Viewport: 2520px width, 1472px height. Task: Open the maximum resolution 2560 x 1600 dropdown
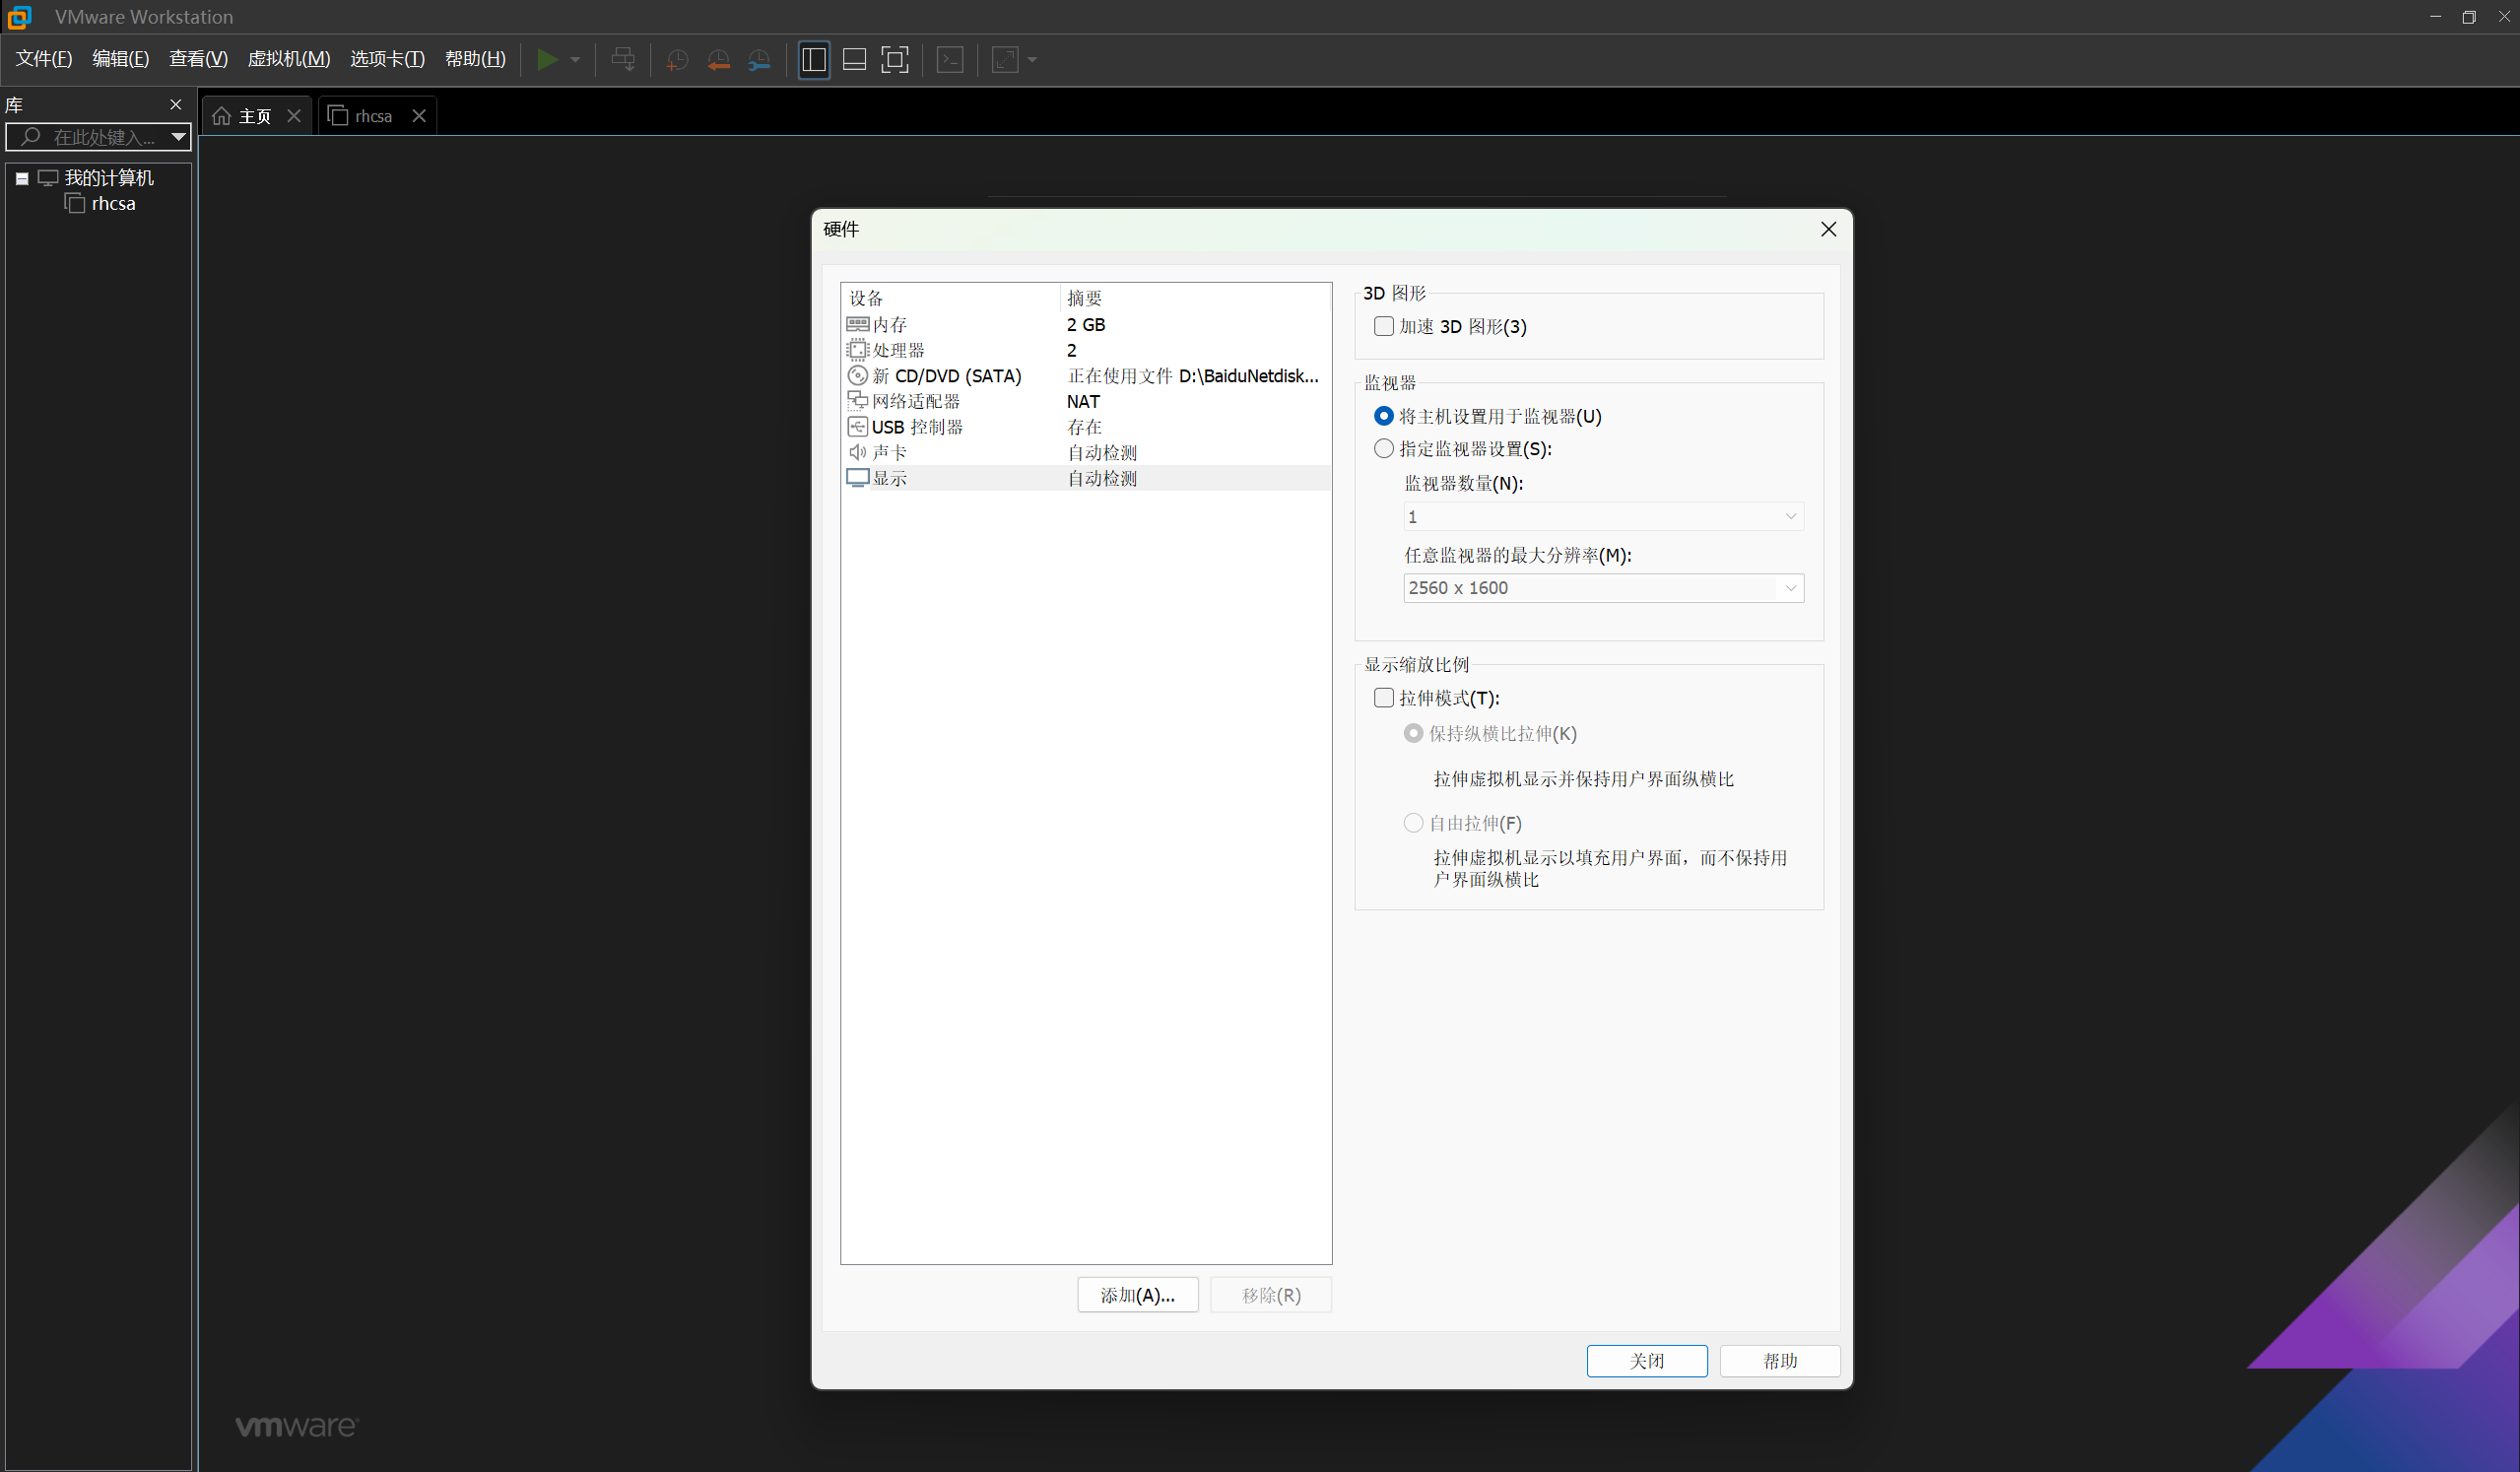(1603, 588)
